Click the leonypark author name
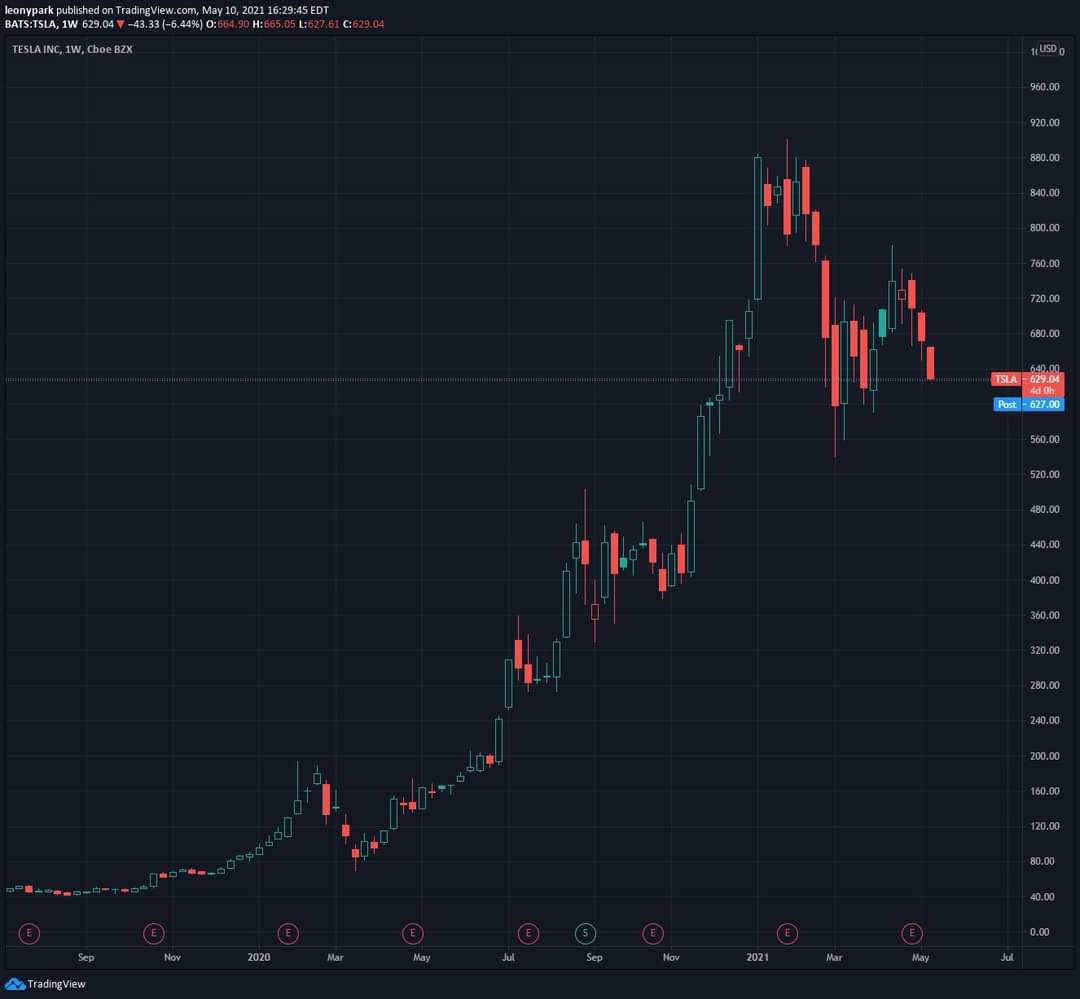1080x999 pixels. pos(29,10)
